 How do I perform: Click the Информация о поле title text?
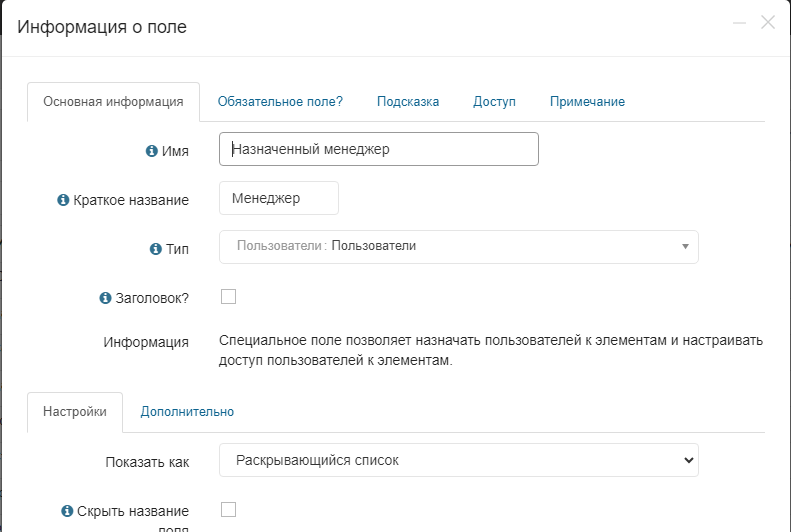click(x=102, y=26)
